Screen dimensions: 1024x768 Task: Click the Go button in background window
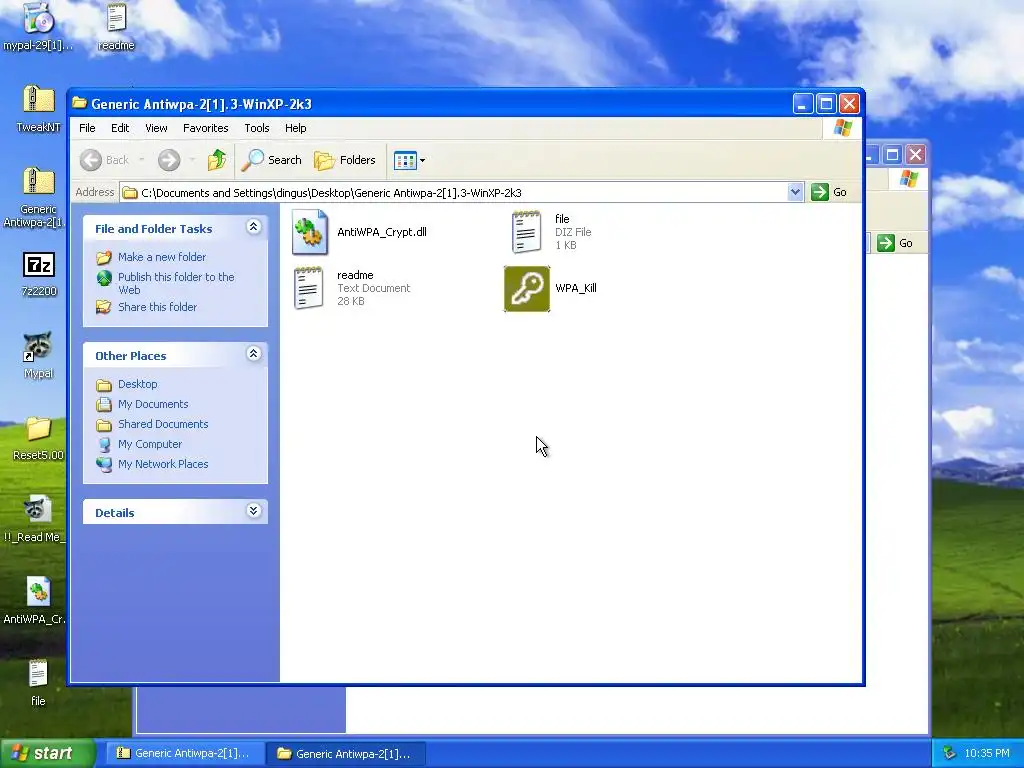click(x=895, y=243)
